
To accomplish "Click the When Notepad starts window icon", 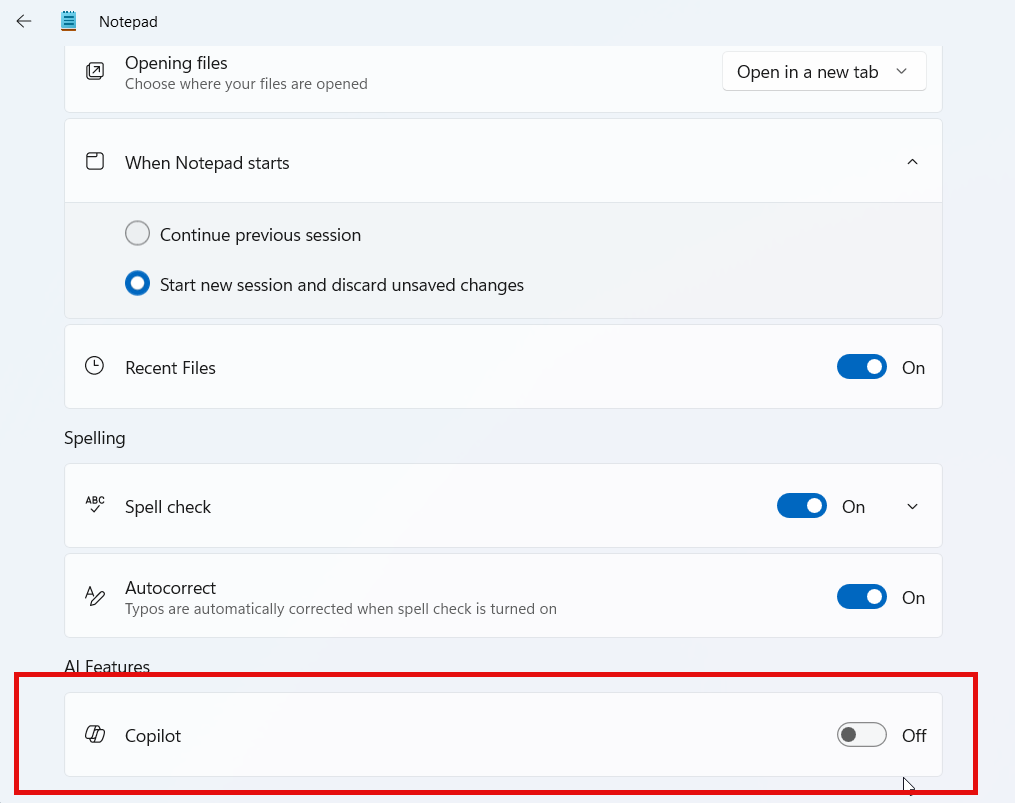I will click(x=94, y=161).
